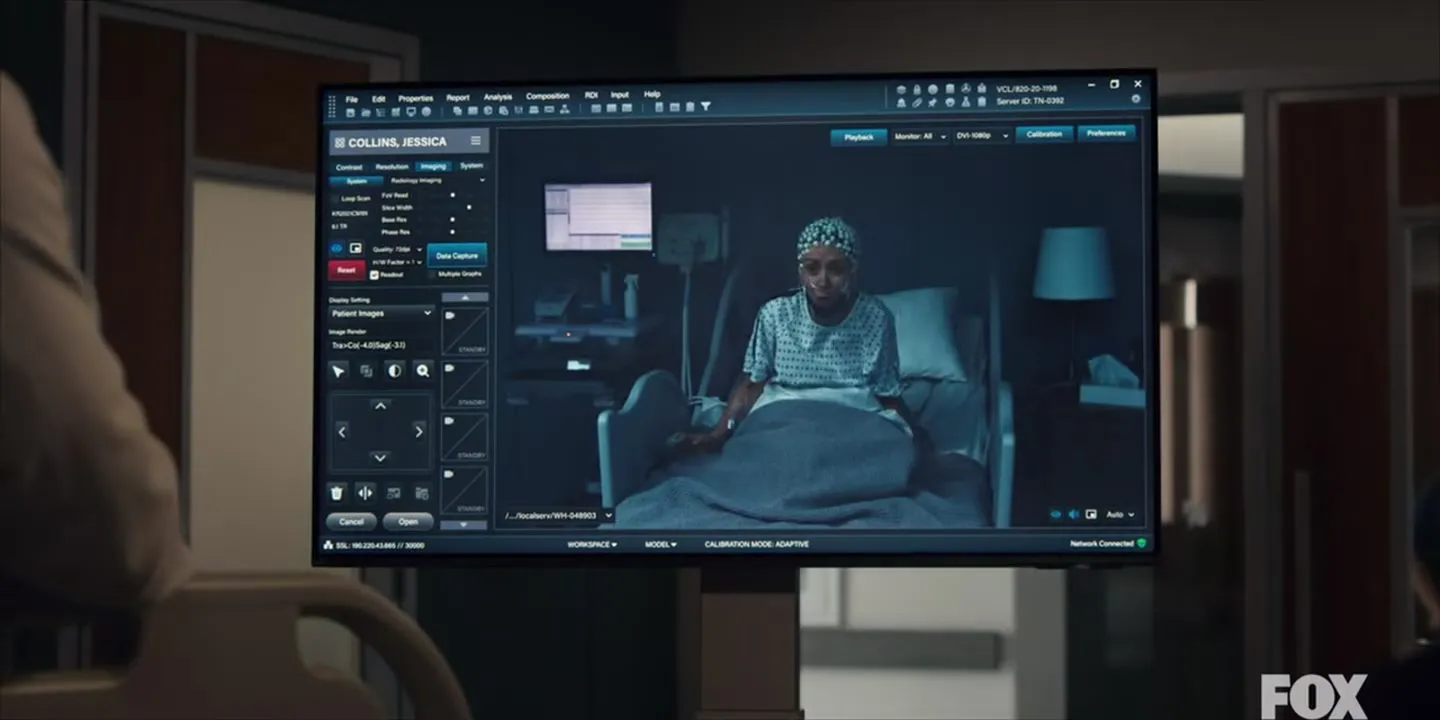Select the Imaging tab
This screenshot has height=720, width=1440.
pyautogui.click(x=433, y=167)
